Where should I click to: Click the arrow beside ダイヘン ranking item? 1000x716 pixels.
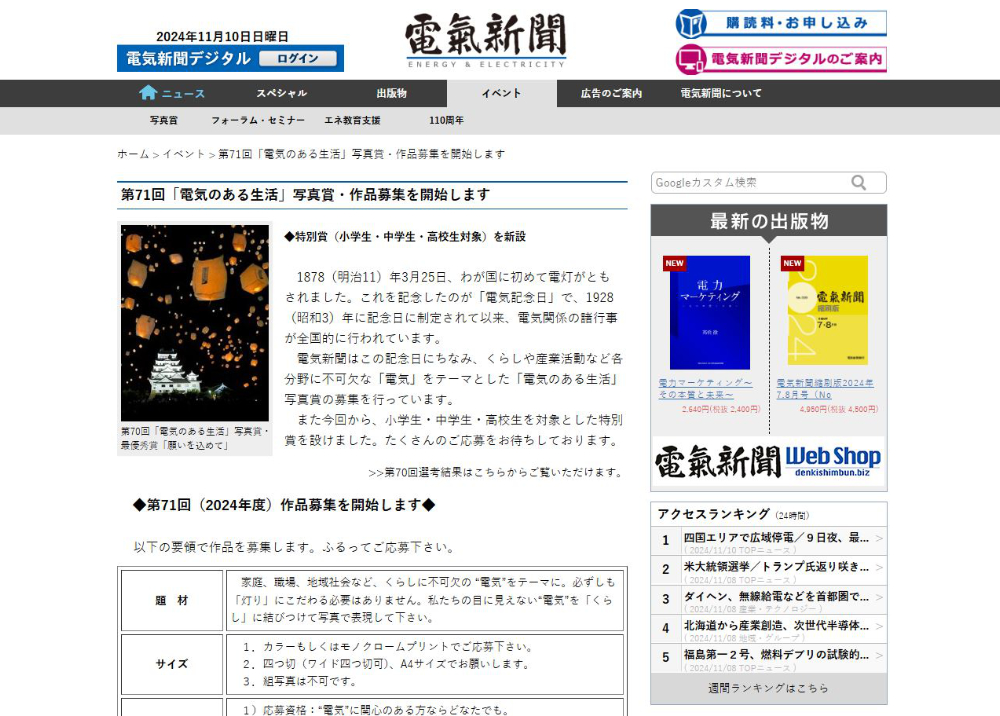point(879,598)
